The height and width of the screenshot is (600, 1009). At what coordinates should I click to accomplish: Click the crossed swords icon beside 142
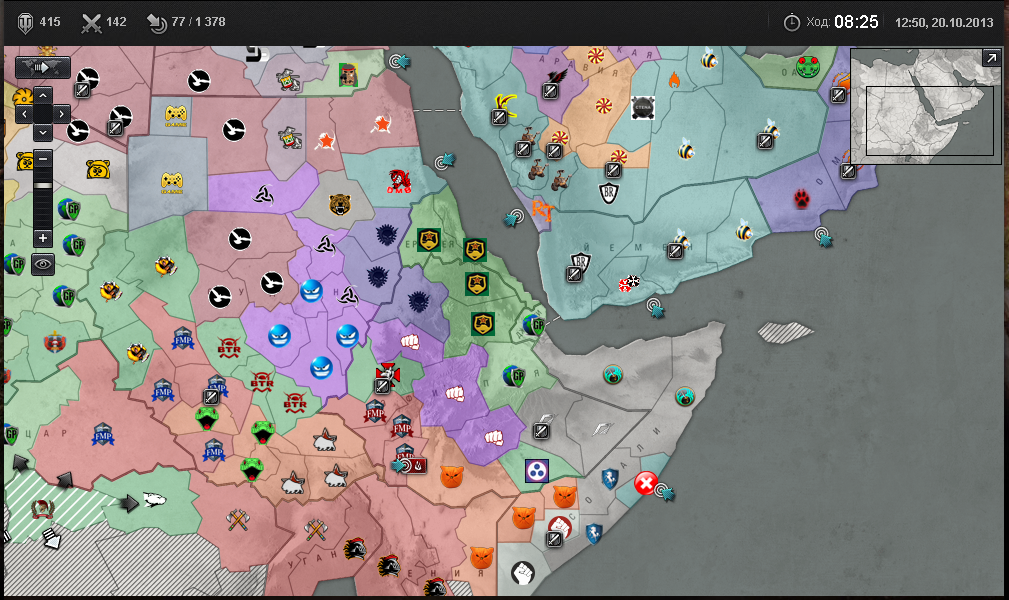click(x=91, y=23)
